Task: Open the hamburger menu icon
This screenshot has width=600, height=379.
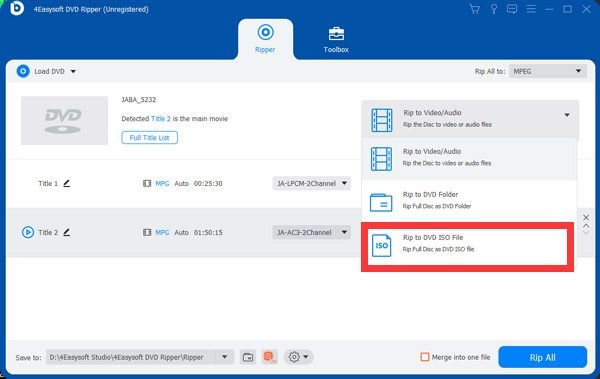Action: (531, 9)
